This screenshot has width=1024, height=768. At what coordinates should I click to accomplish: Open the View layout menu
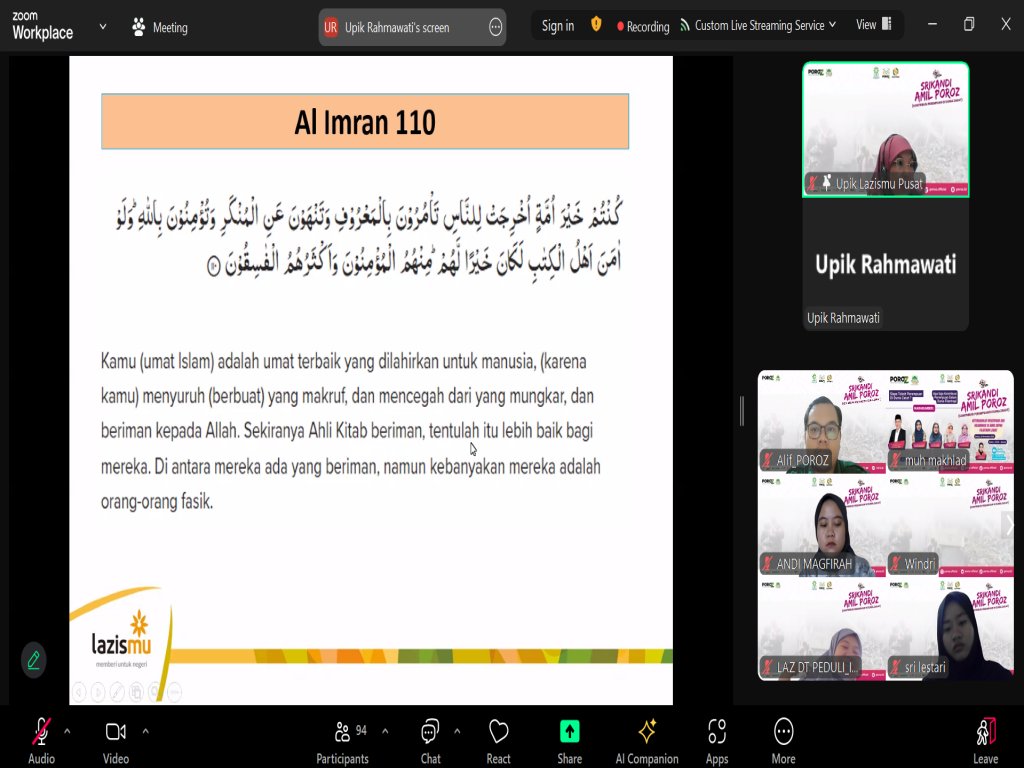click(873, 25)
